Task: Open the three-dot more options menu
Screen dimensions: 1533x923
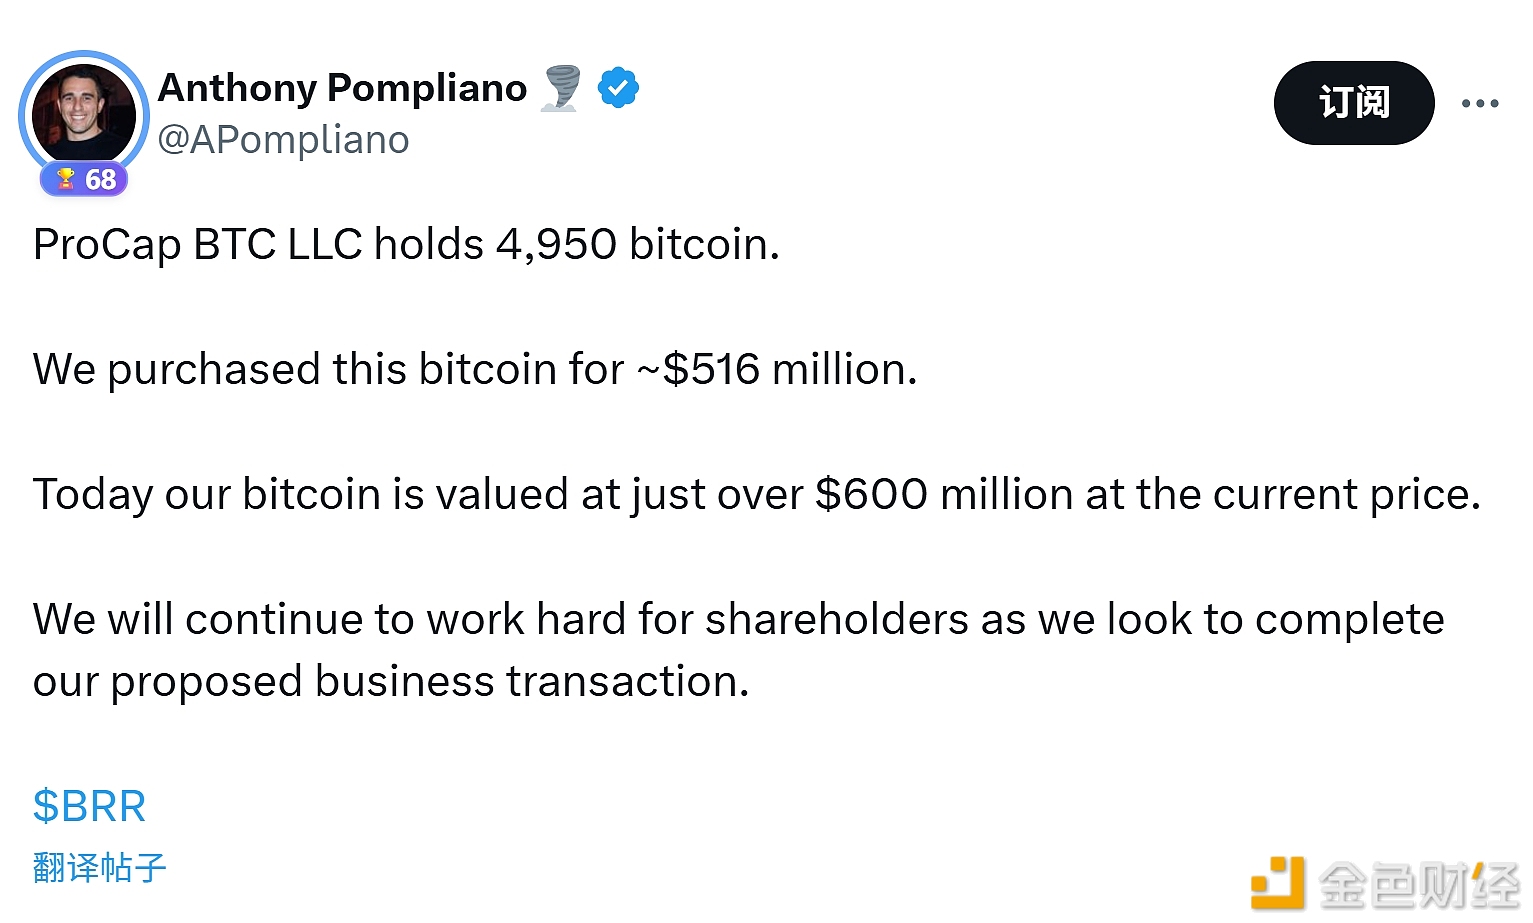Action: pos(1480,103)
